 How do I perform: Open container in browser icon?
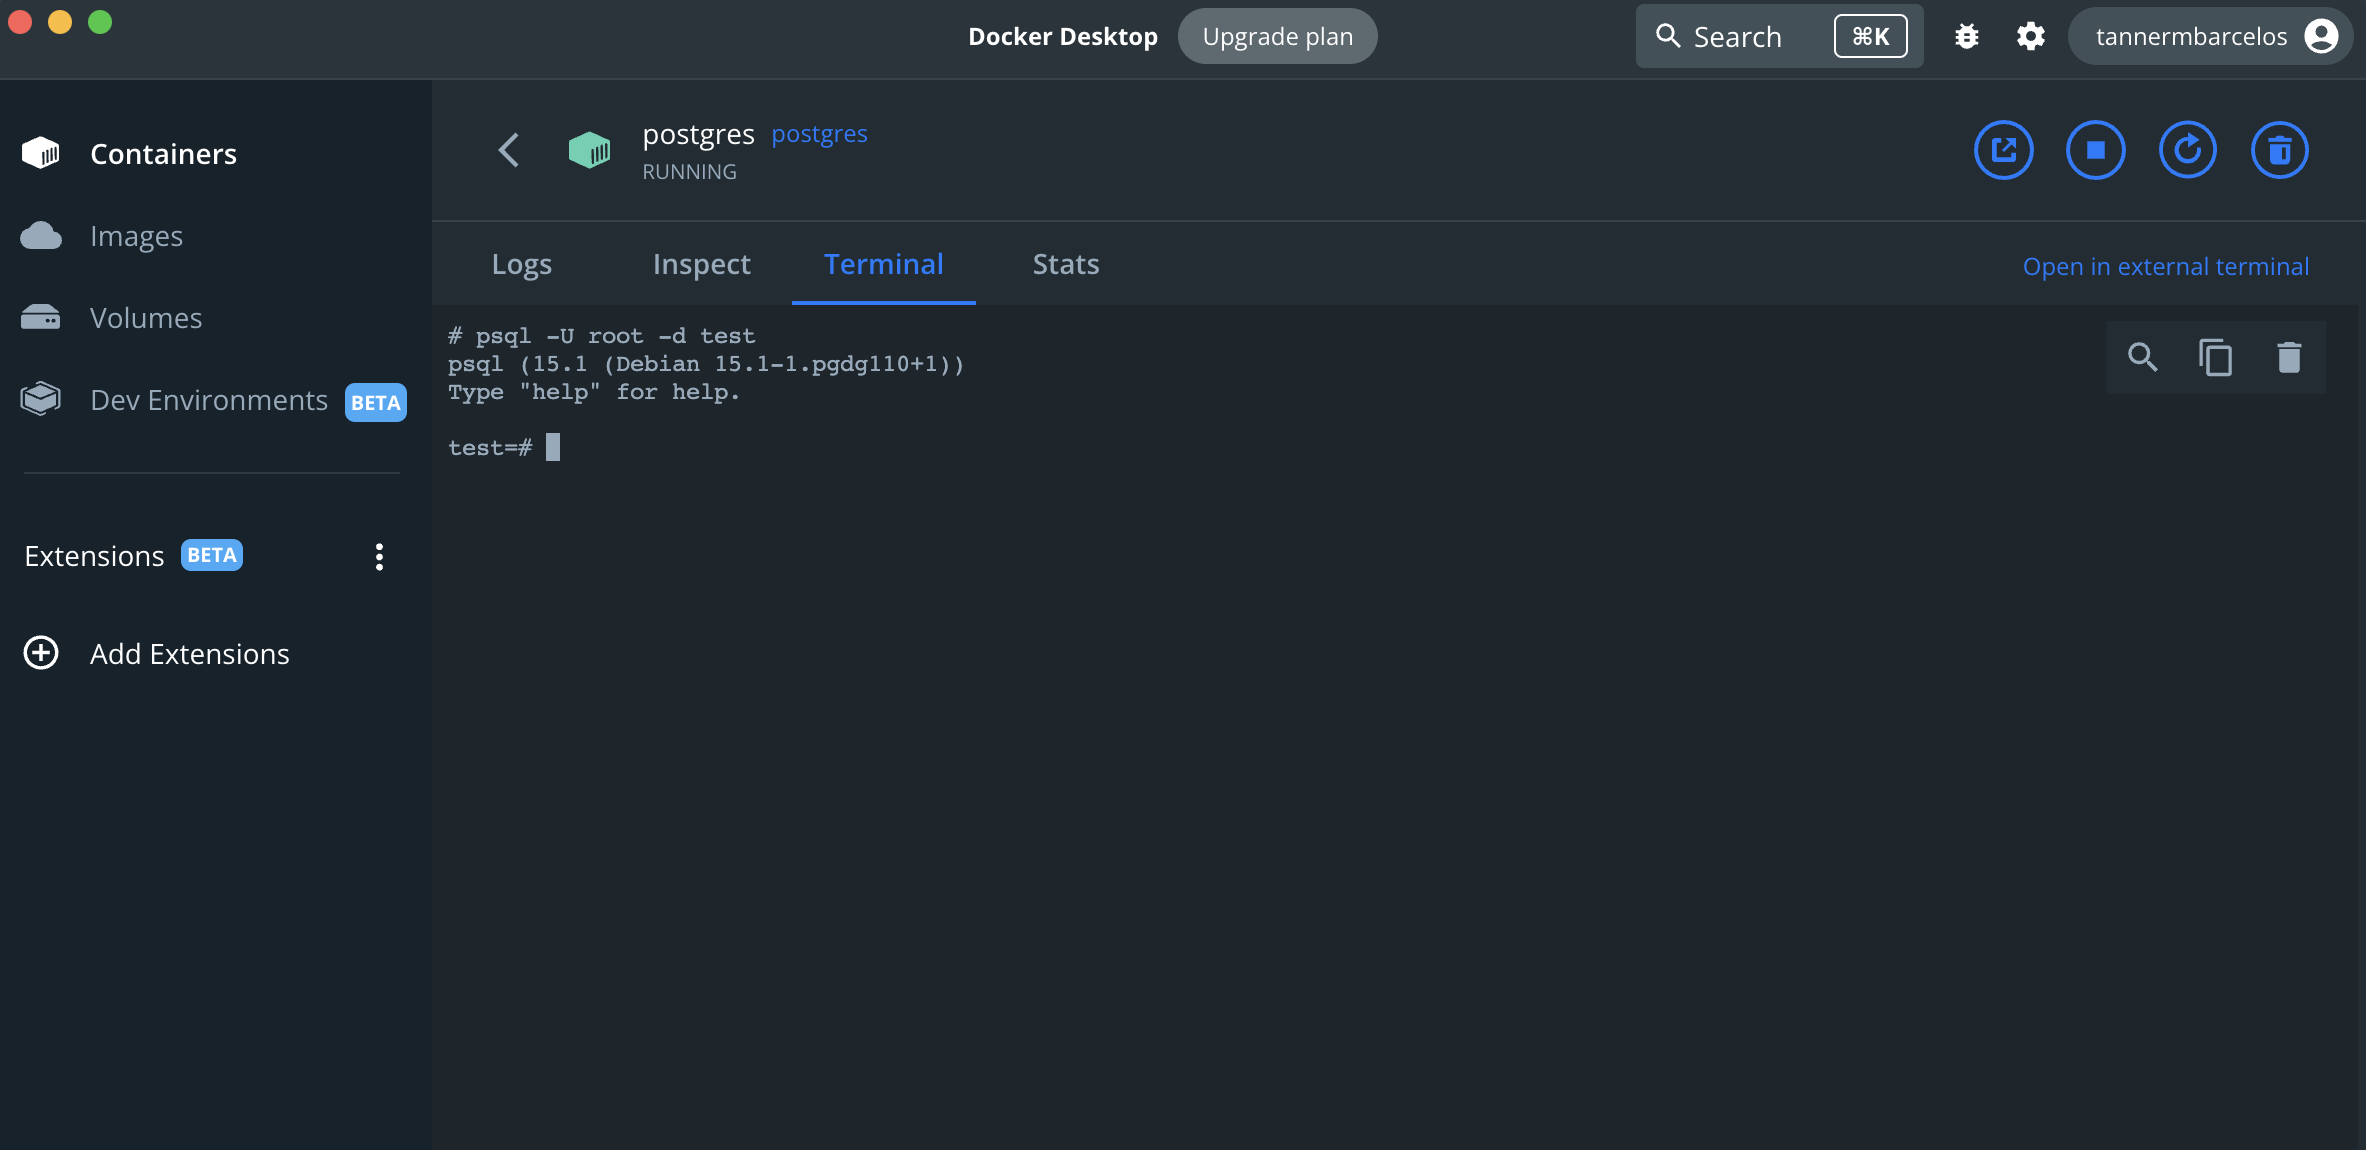2003,150
